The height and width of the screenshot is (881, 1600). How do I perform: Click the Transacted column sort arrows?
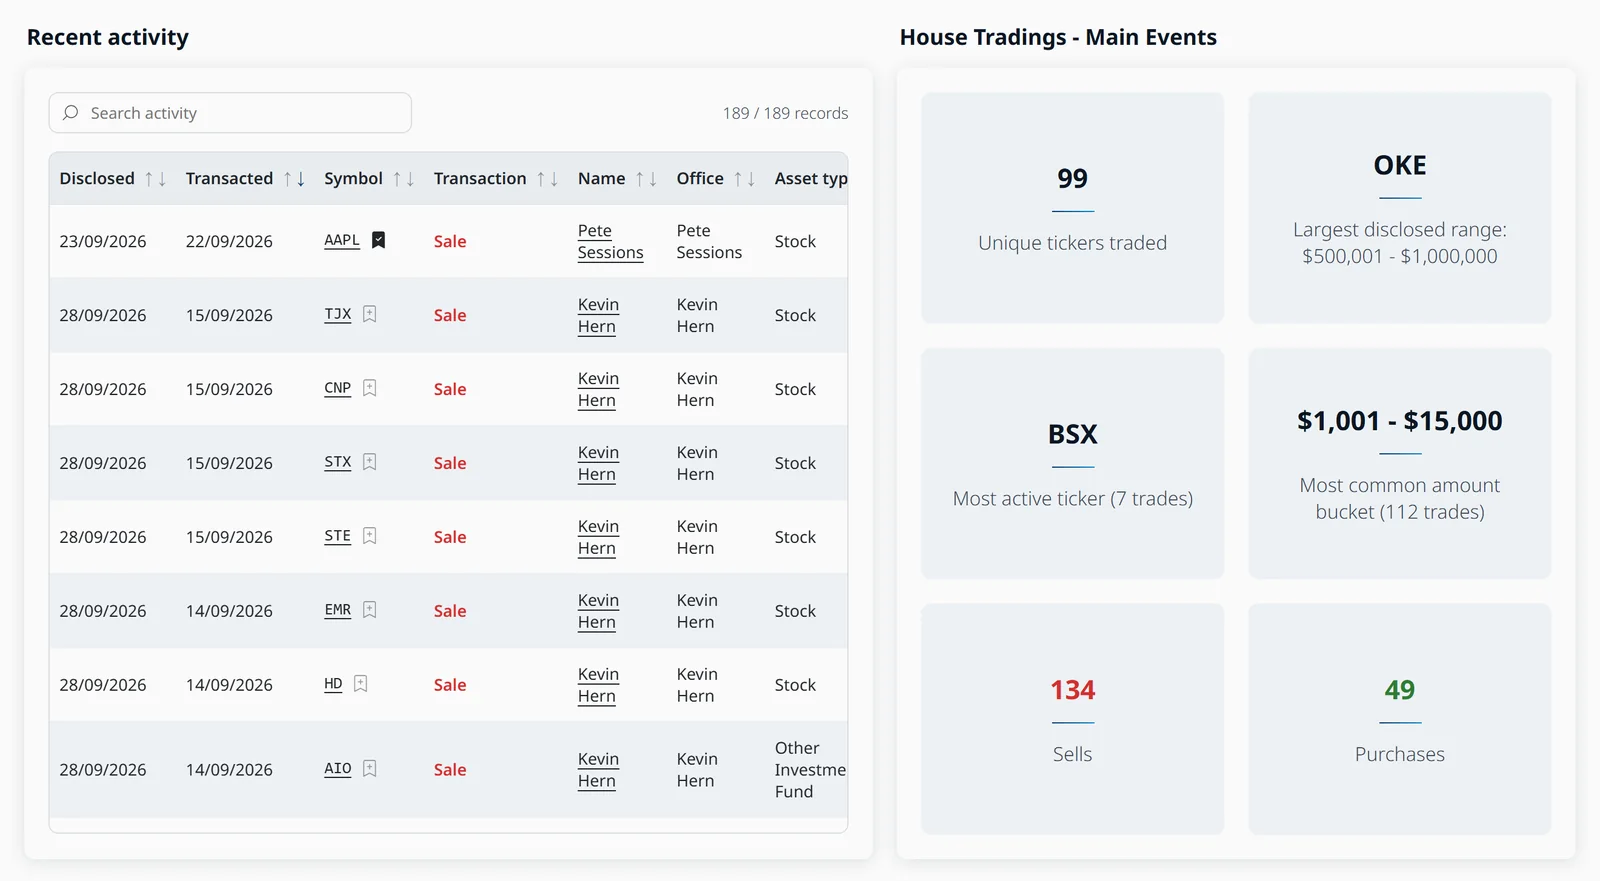point(294,179)
